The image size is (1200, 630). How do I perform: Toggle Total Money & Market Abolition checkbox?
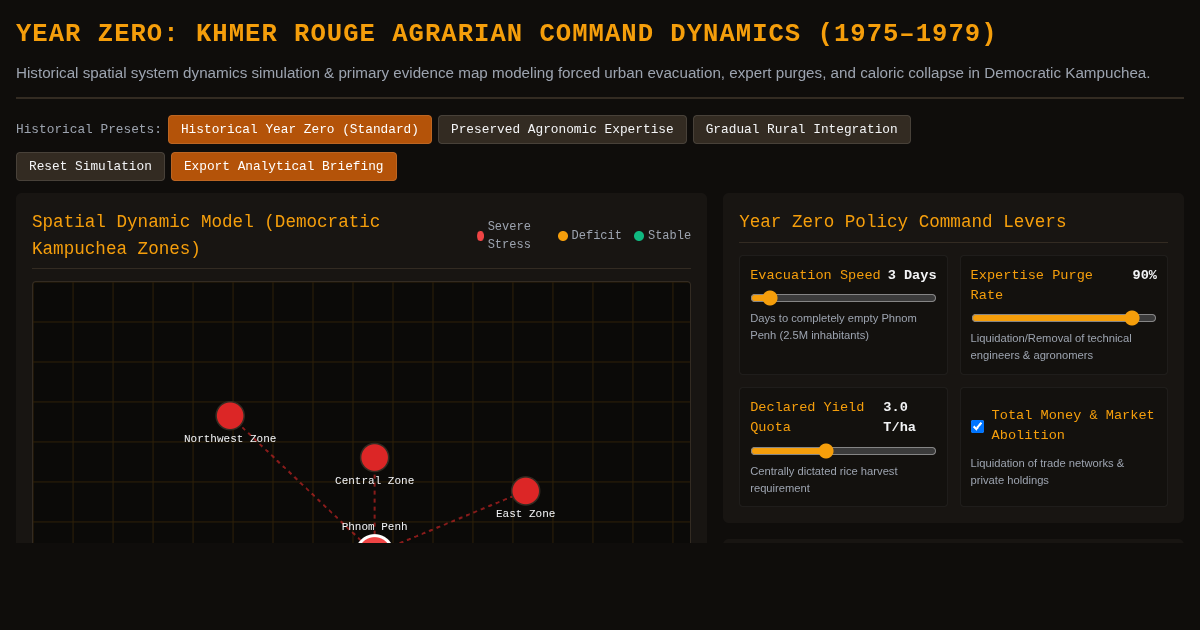click(x=977, y=426)
